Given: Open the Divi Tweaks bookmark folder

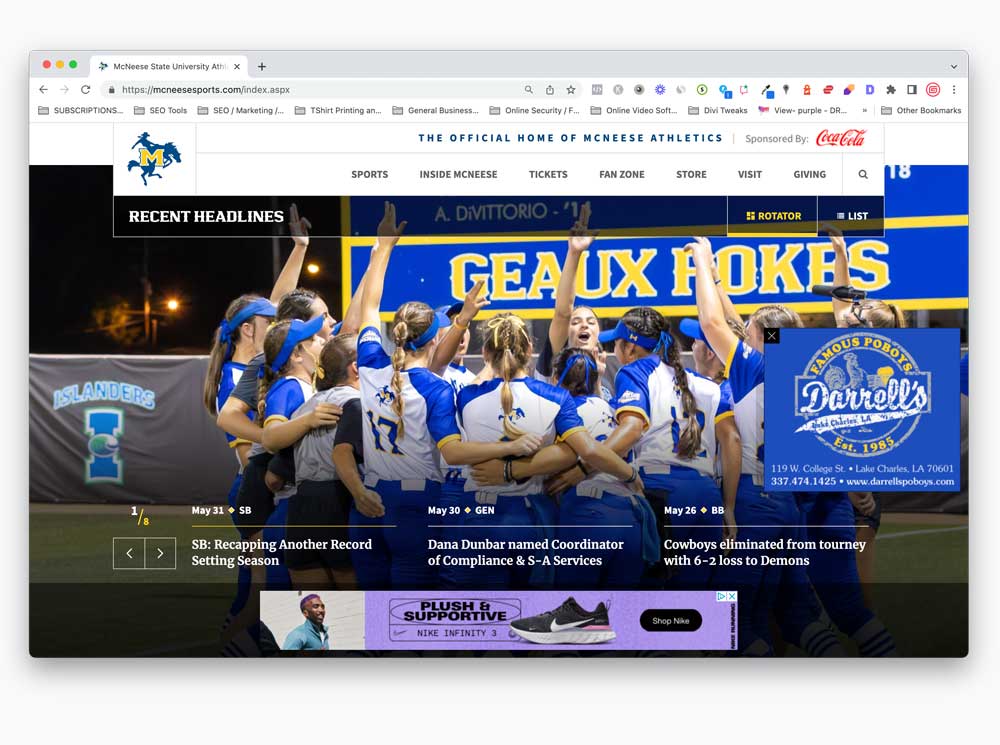Looking at the screenshot, I should 718,110.
